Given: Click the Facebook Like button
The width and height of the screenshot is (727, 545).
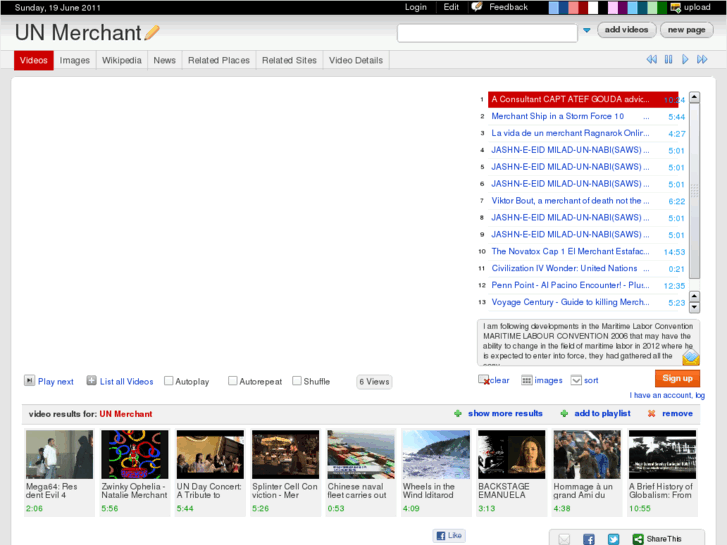Looking at the screenshot, I should point(449,535).
